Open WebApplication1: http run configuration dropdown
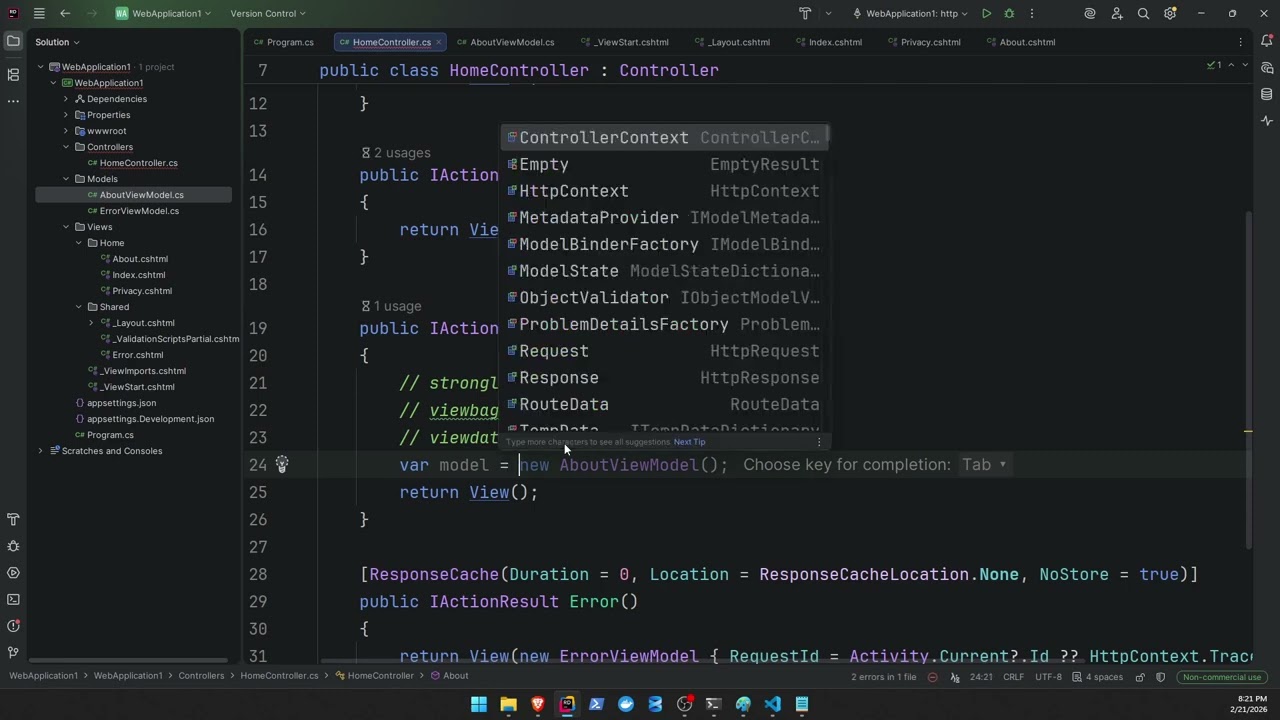Viewport: 1280px width, 720px height. coord(909,13)
